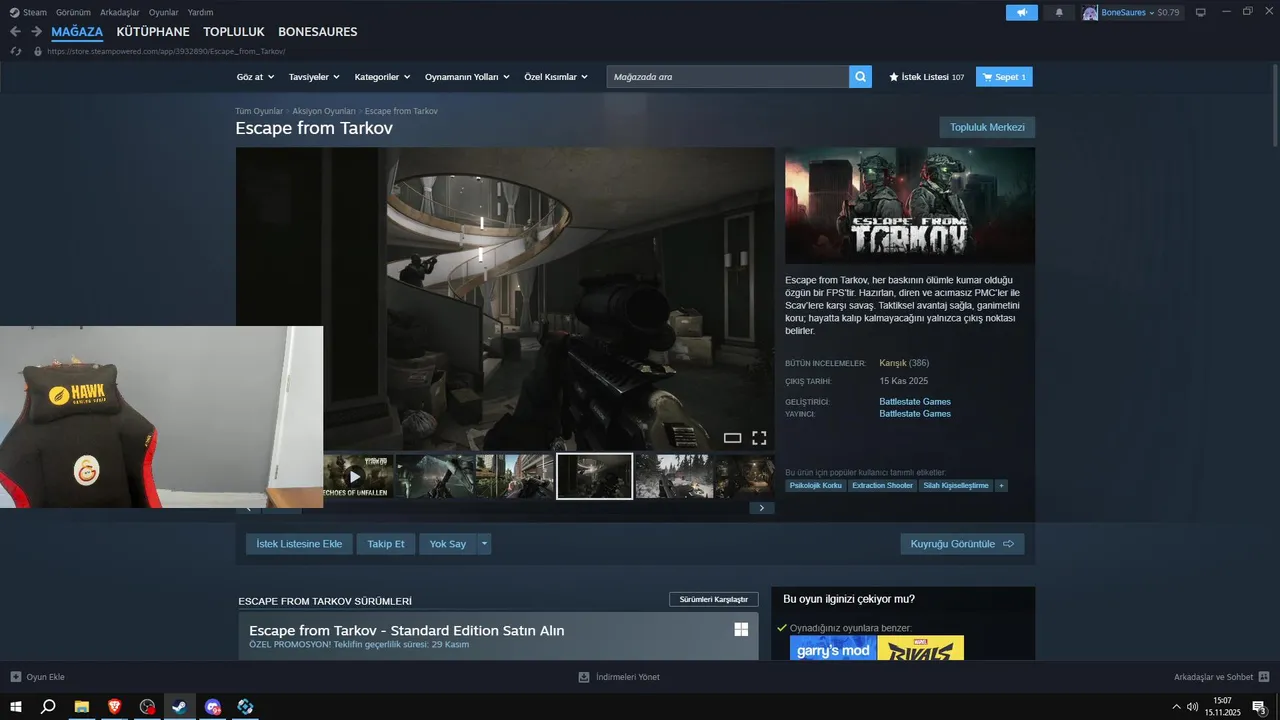The image size is (1280, 720).
Task: Switch to the TOPLULUK tab
Action: pyautogui.click(x=234, y=32)
